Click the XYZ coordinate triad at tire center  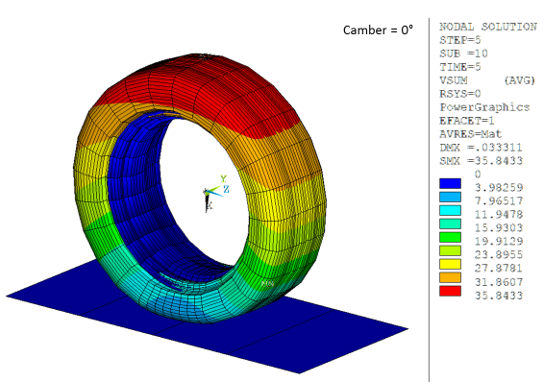tap(216, 193)
